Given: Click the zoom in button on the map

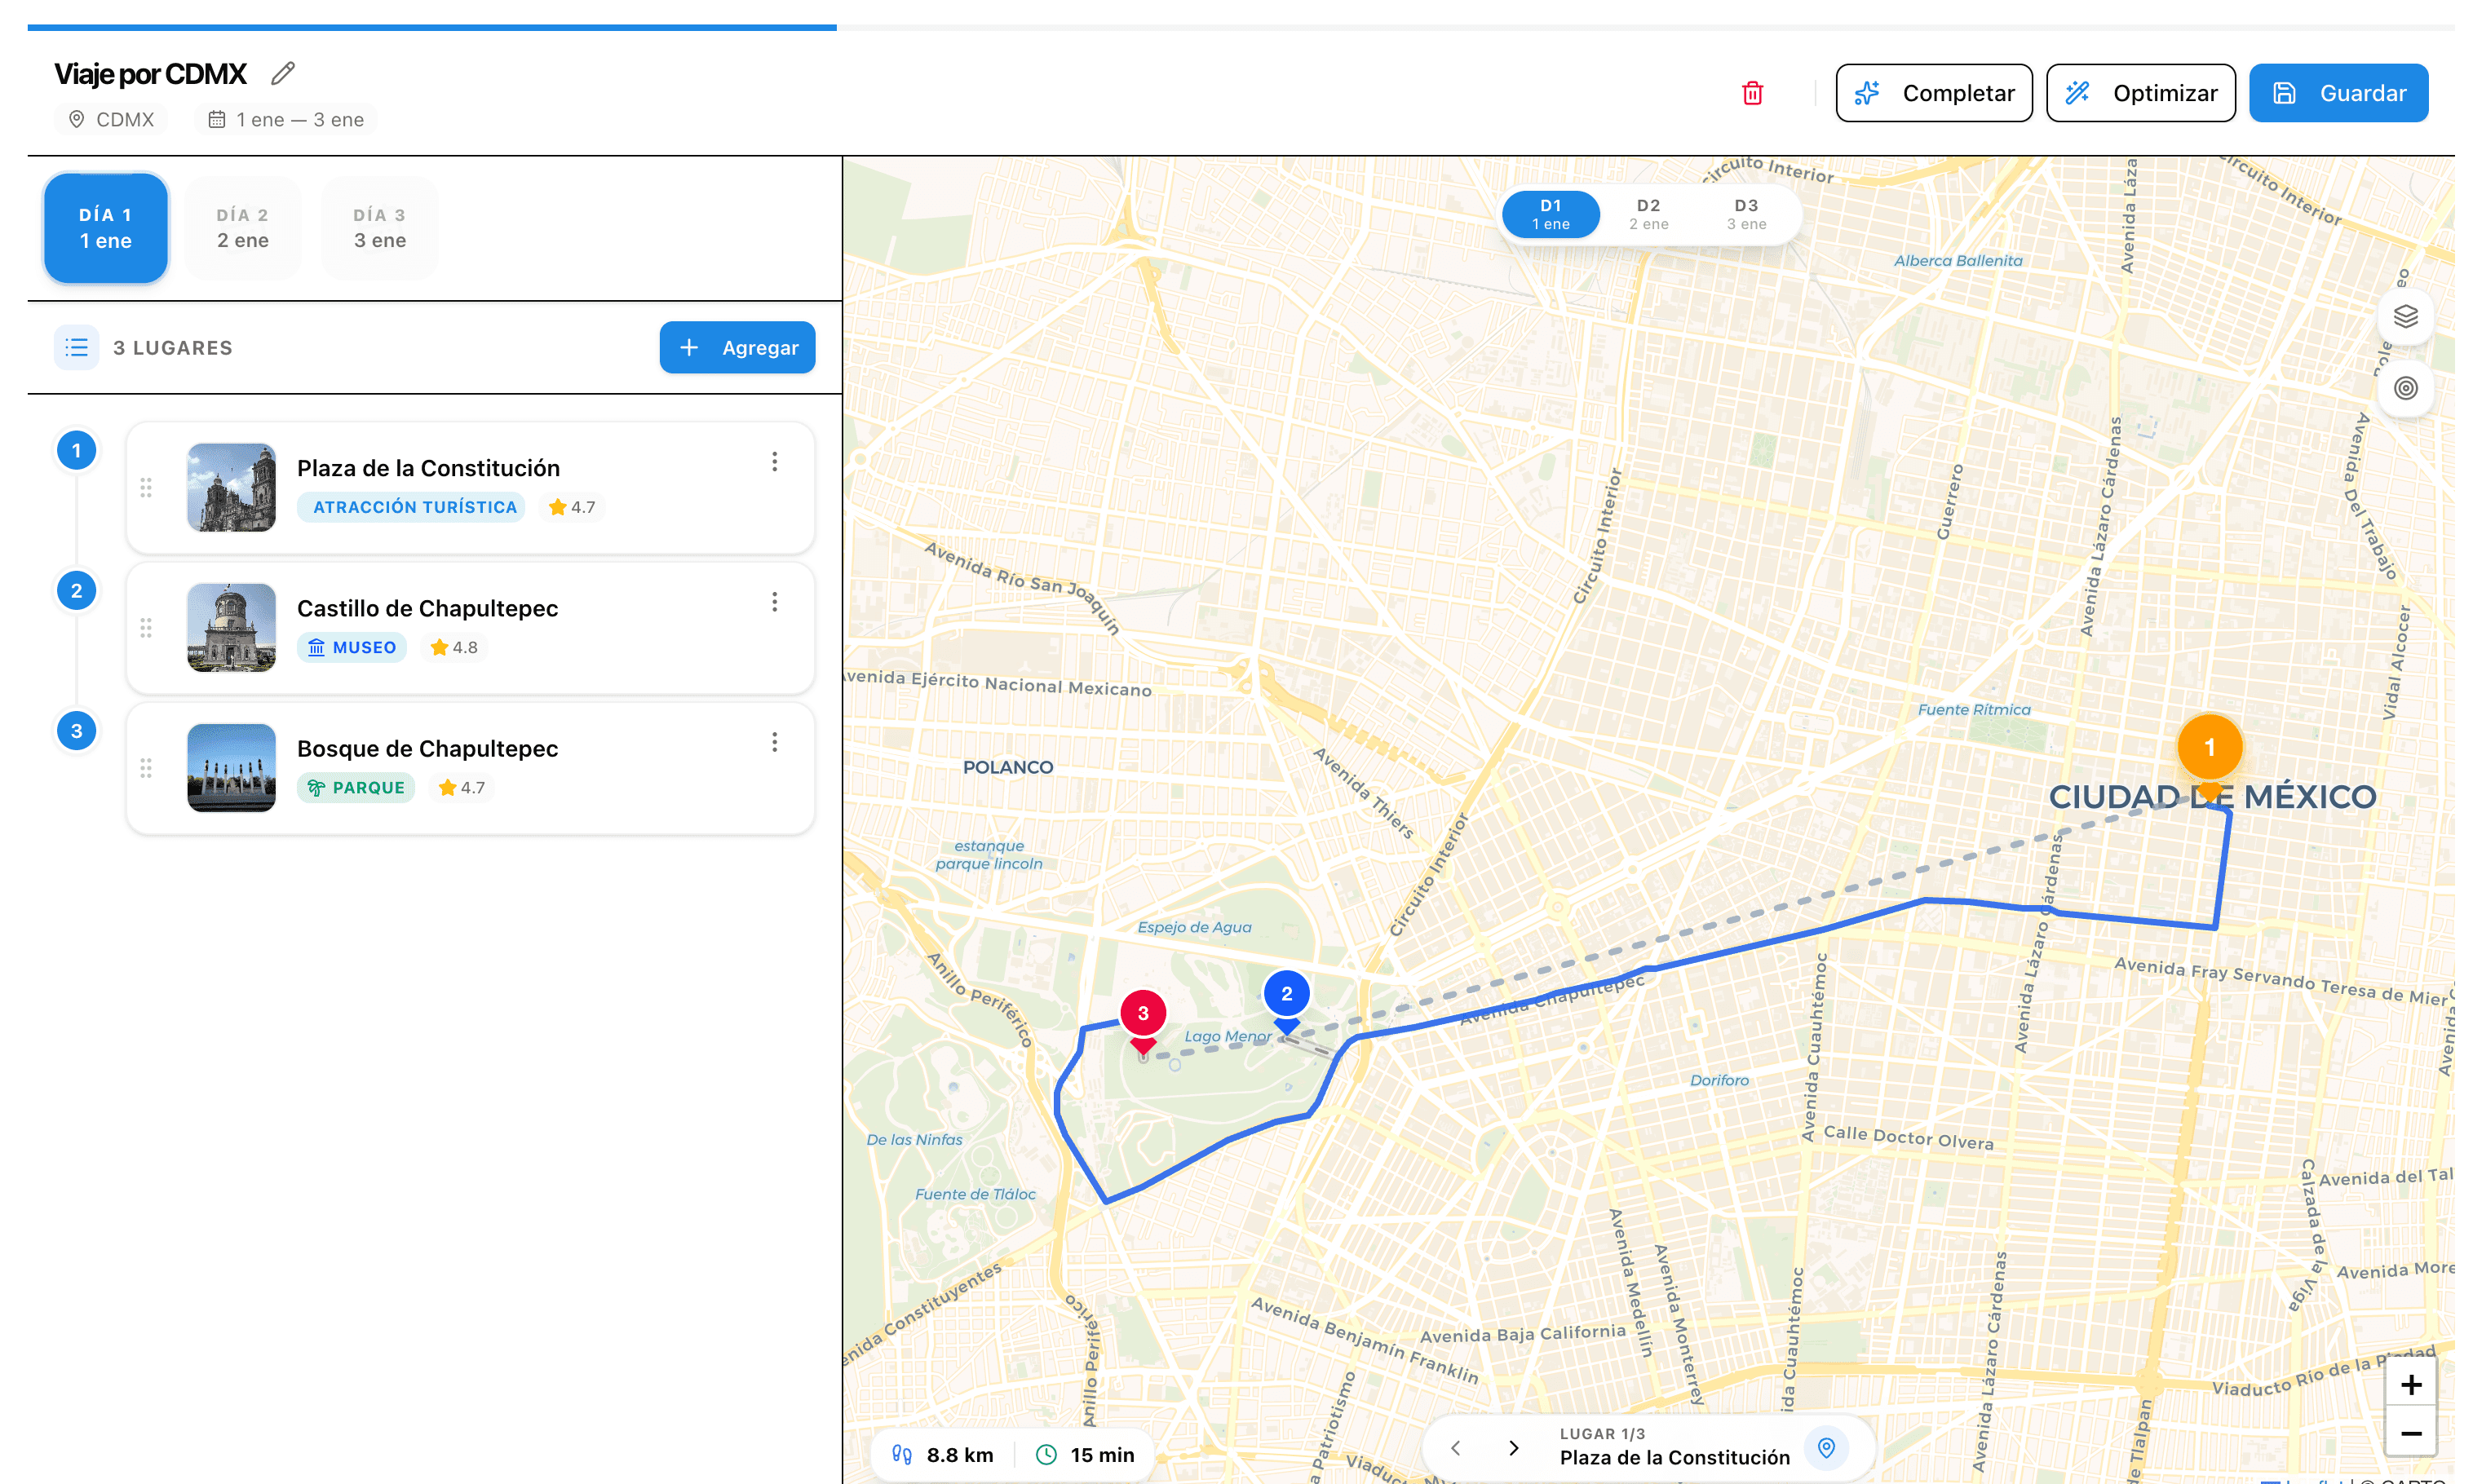Looking at the screenshot, I should pyautogui.click(x=2411, y=1384).
